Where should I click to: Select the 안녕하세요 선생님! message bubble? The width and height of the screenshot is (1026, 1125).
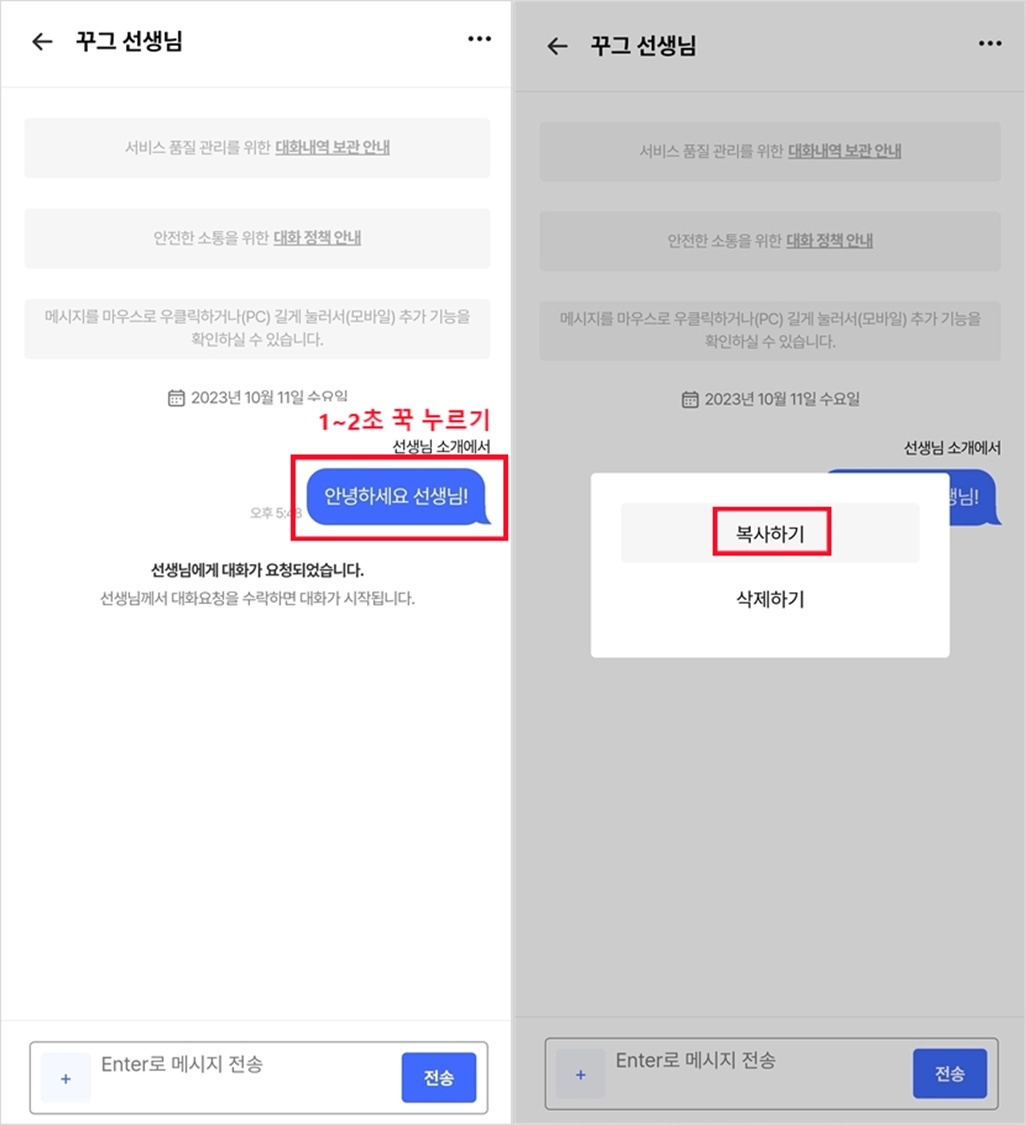(x=397, y=496)
